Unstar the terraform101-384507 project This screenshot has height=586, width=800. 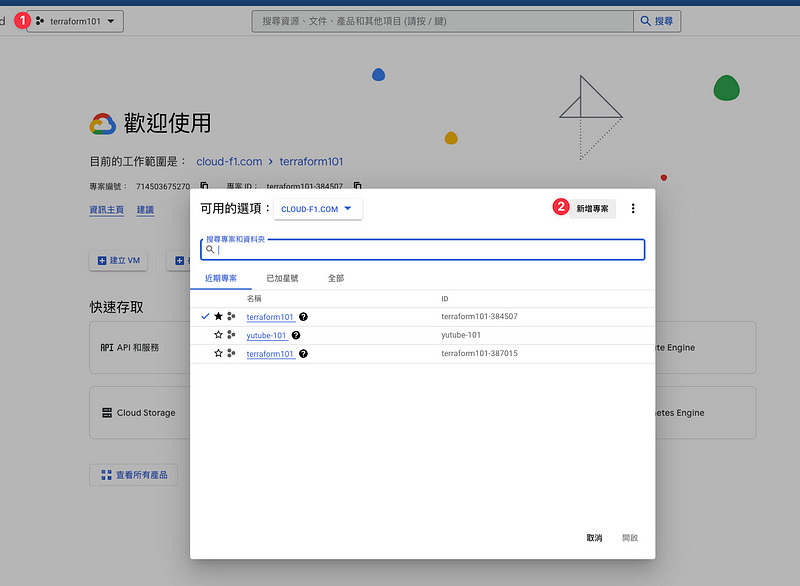pyautogui.click(x=218, y=316)
